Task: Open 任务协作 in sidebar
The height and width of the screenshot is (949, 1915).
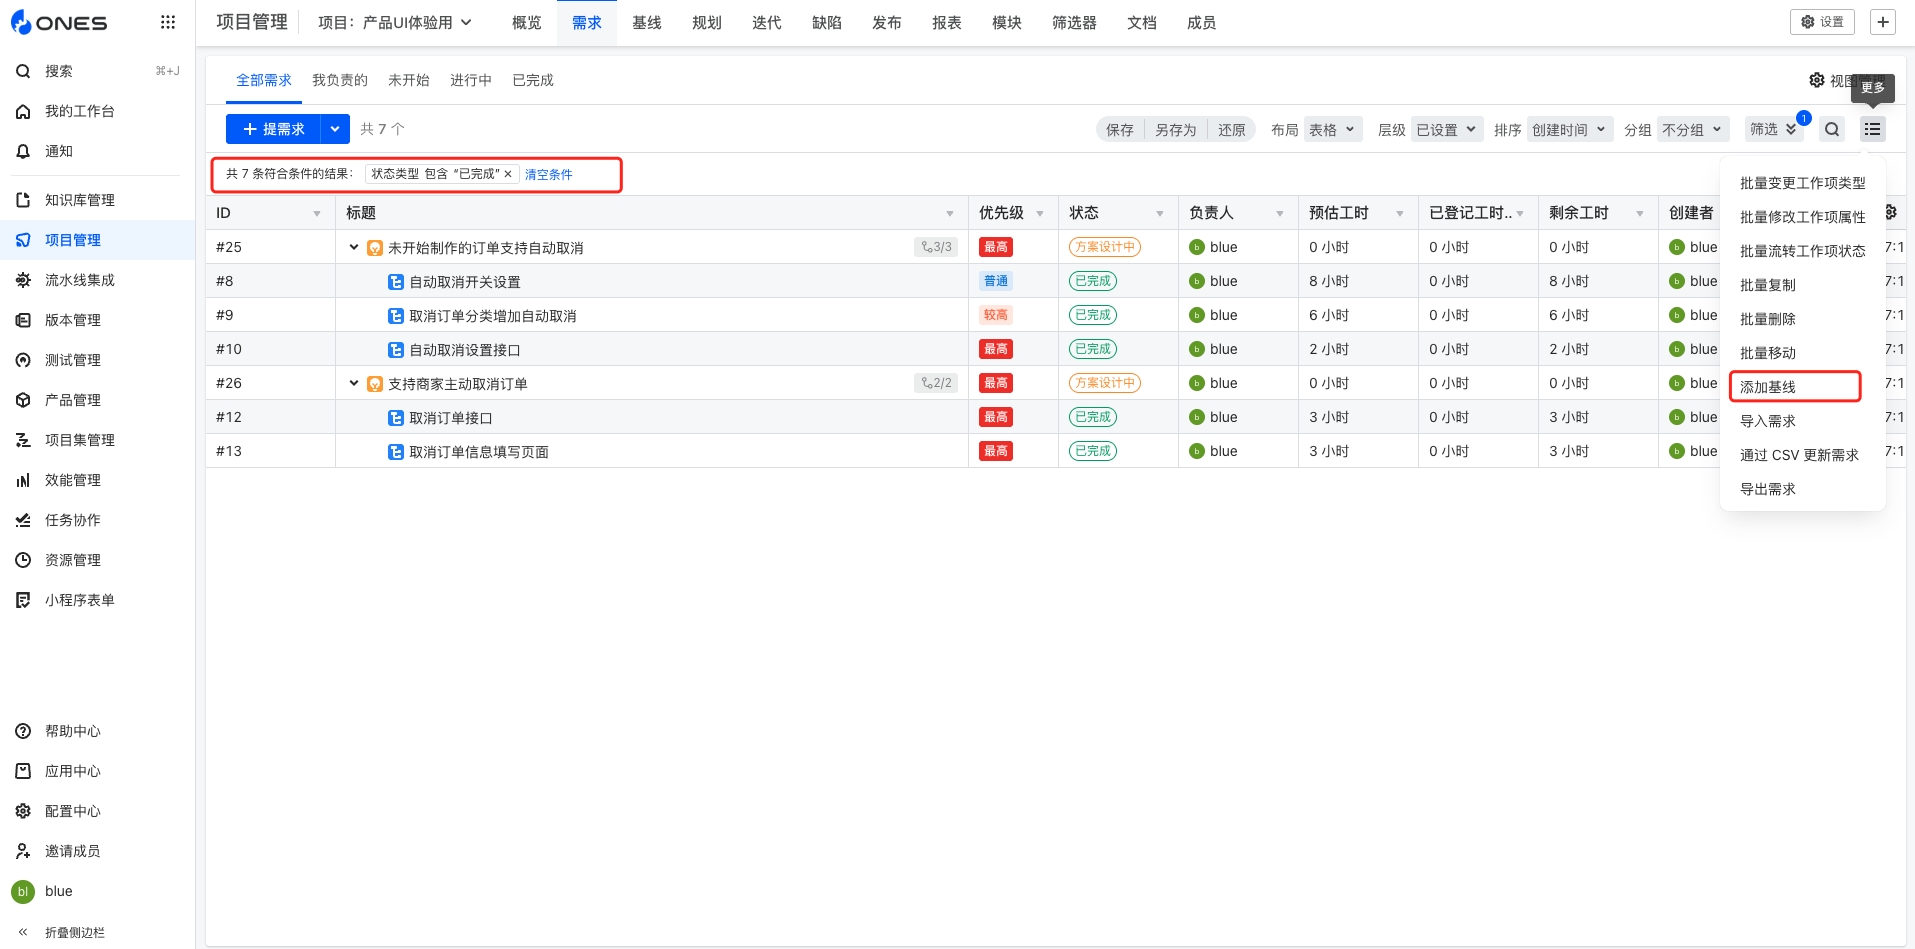Action: 73,520
